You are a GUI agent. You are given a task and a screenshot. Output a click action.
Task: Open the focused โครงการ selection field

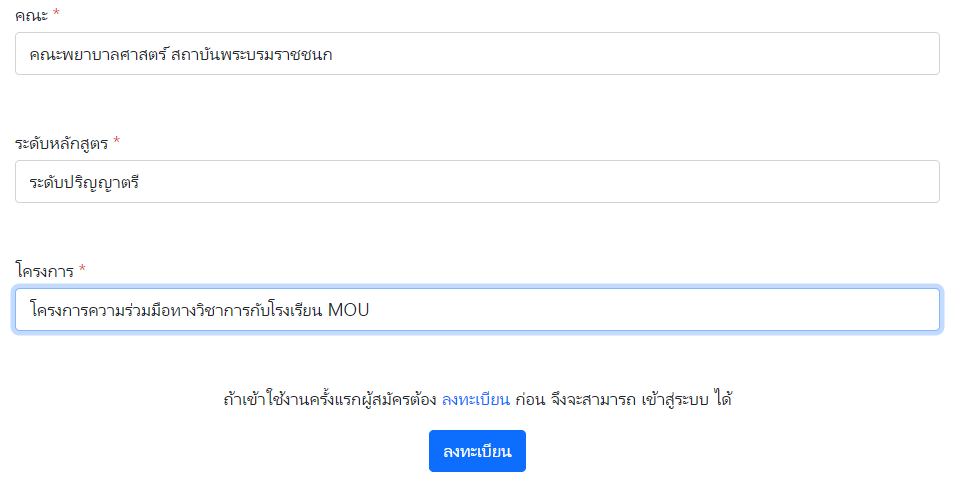(477, 310)
